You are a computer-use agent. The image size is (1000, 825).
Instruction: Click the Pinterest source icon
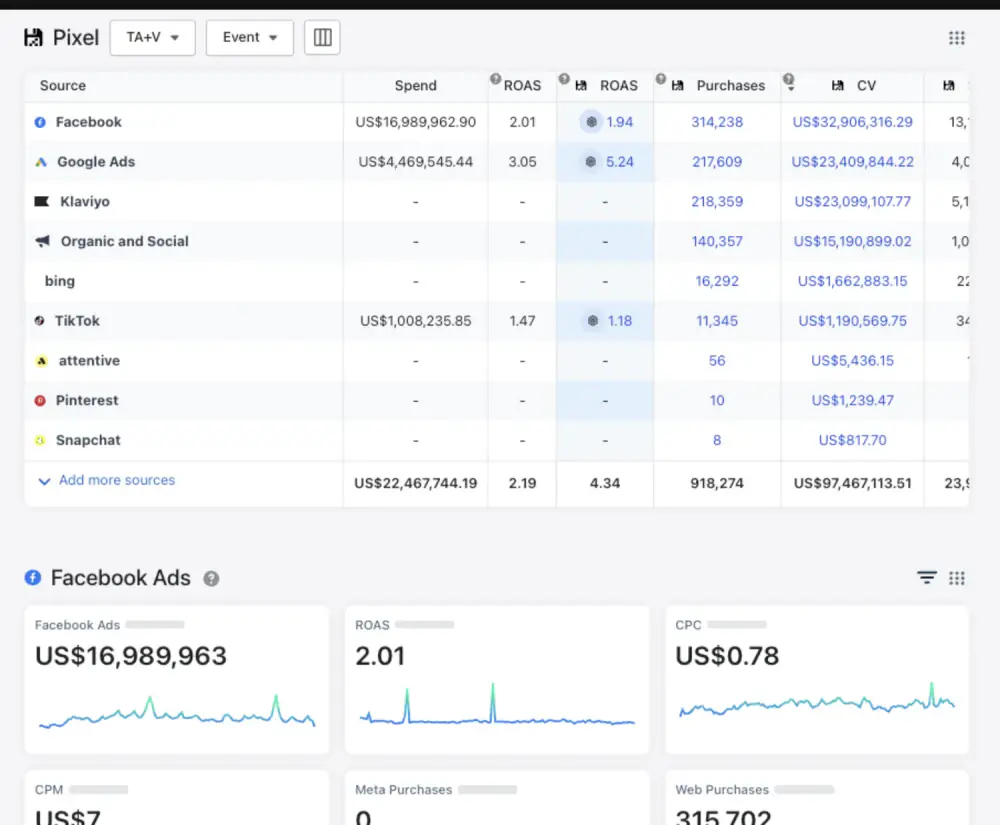click(x=40, y=400)
